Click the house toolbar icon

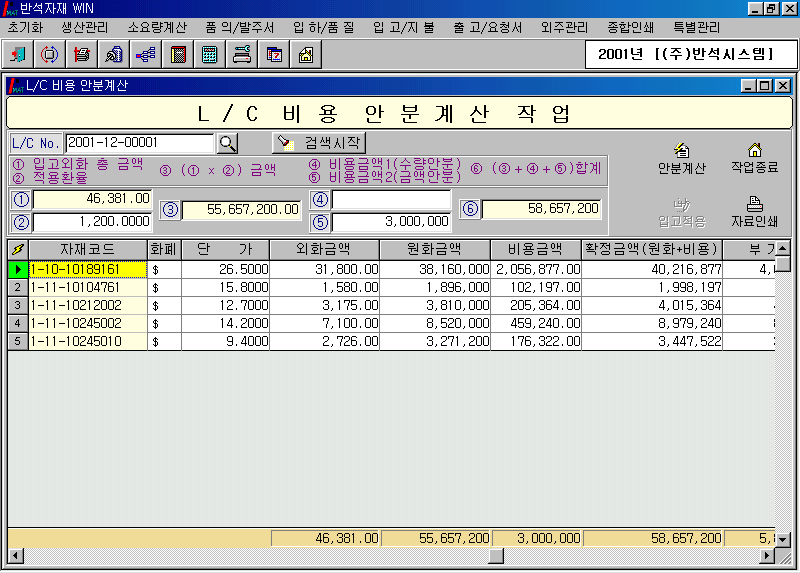click(305, 54)
